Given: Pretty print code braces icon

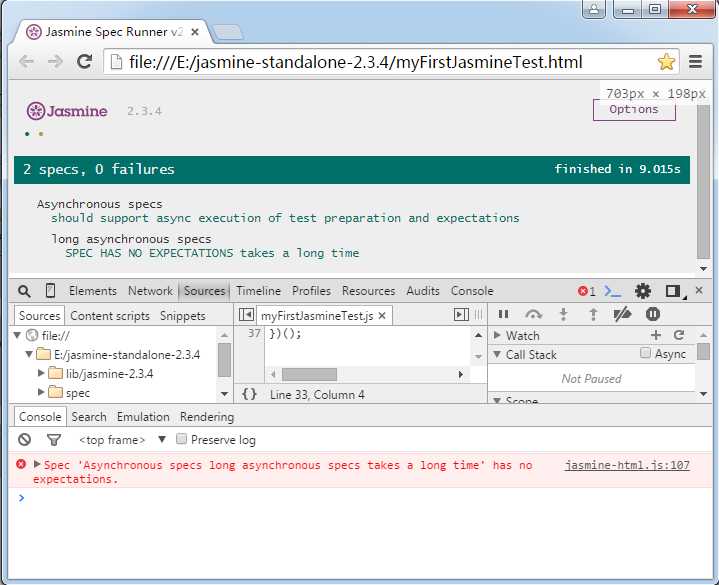Looking at the screenshot, I should tap(249, 394).
